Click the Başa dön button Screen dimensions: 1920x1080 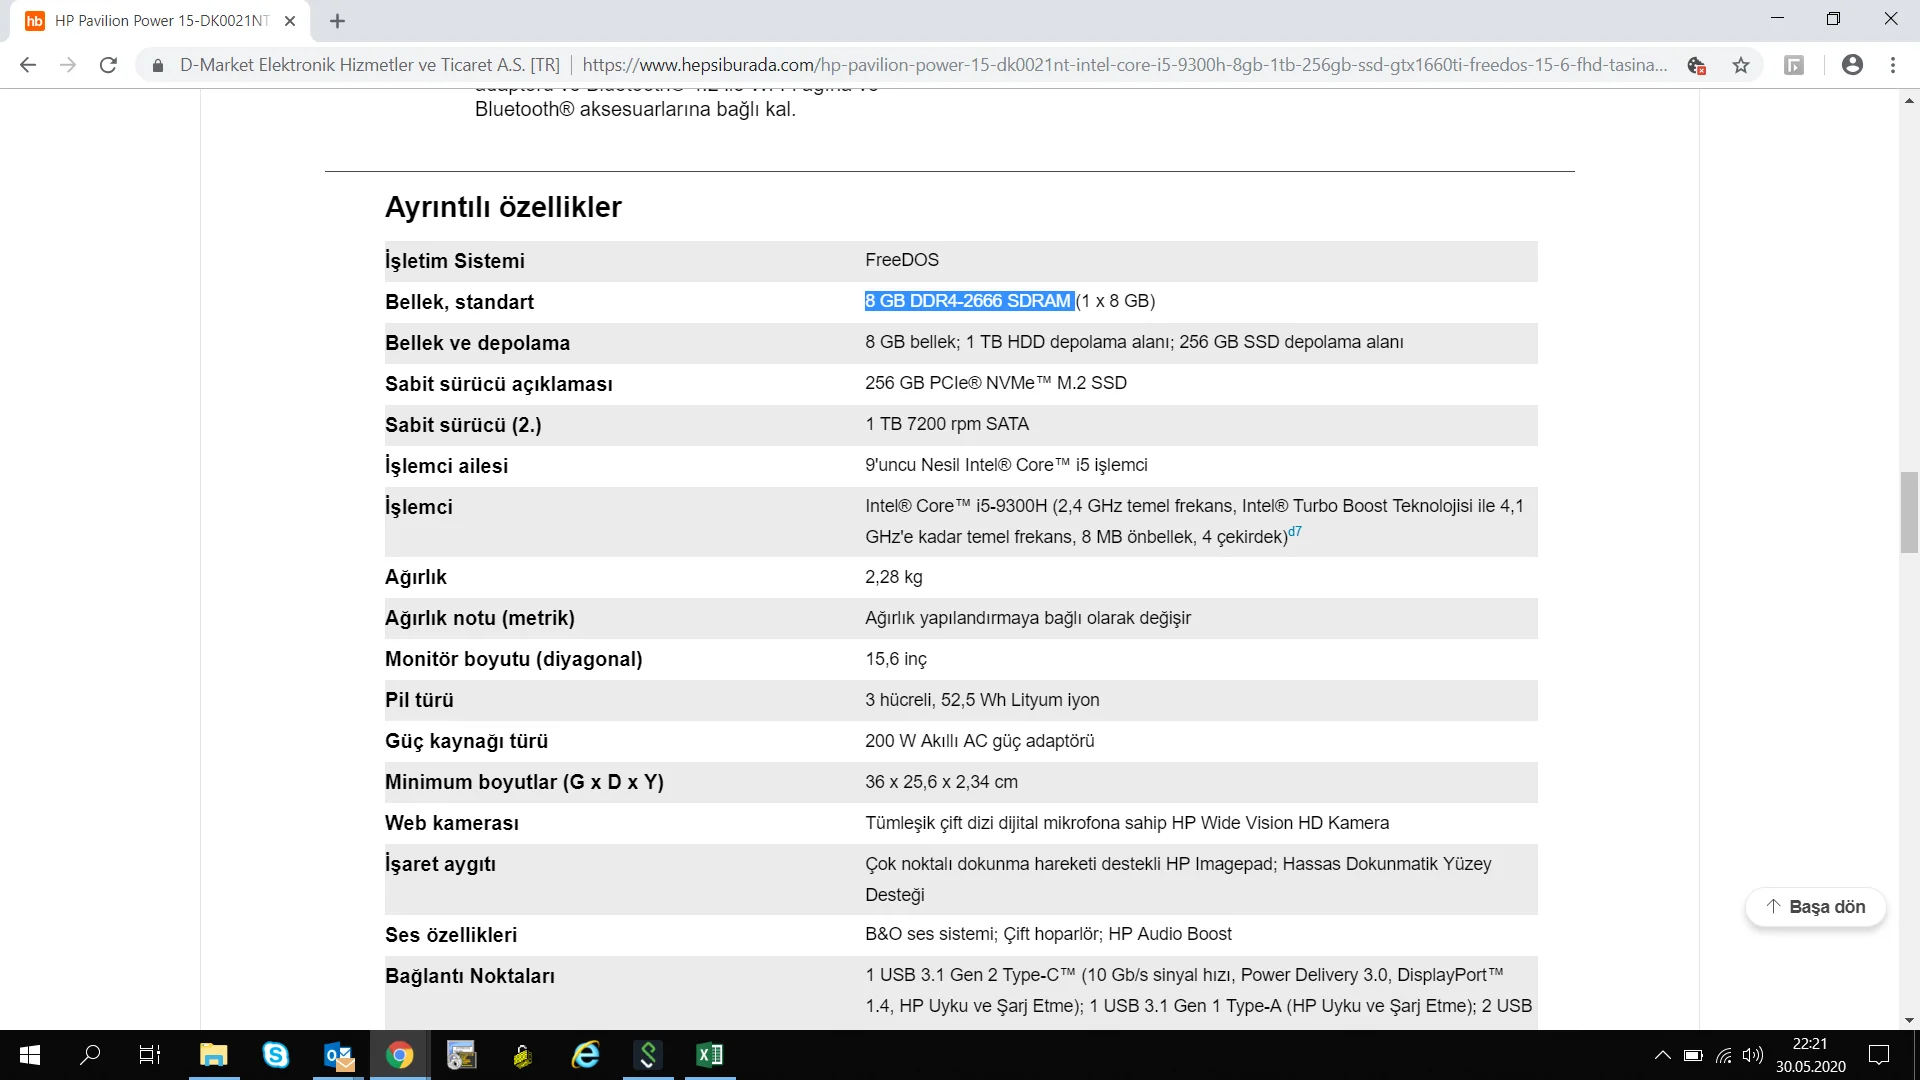[x=1815, y=907]
